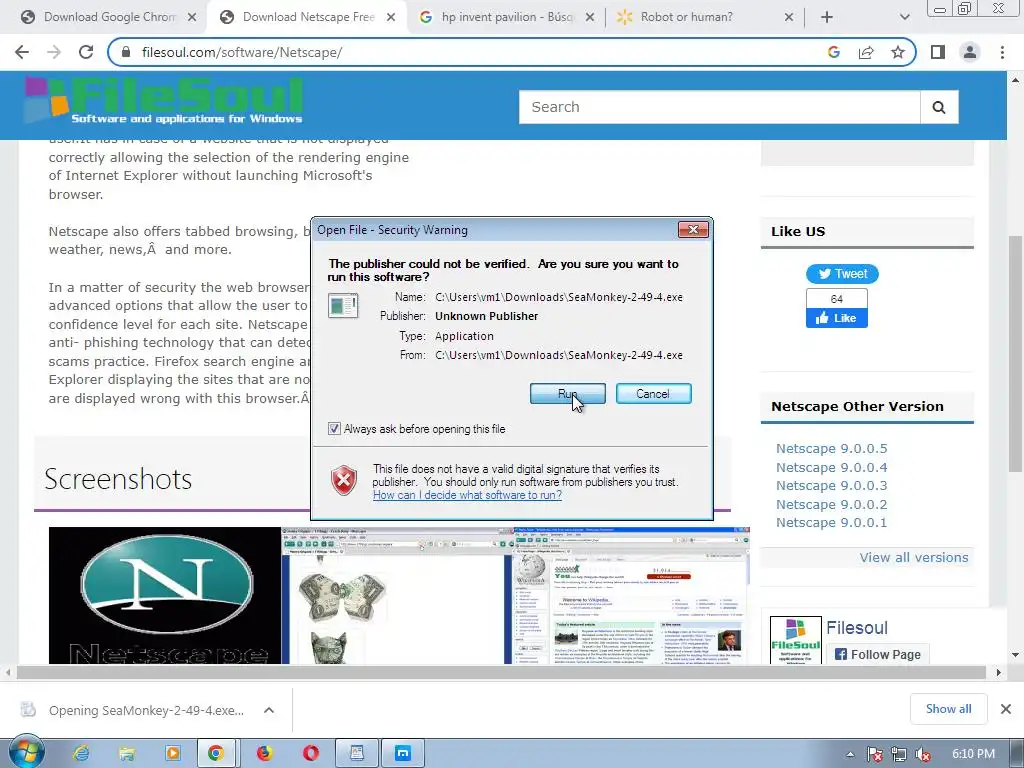This screenshot has height=768, width=1024.
Task: Reload the page with refresh icon
Action: click(x=86, y=52)
